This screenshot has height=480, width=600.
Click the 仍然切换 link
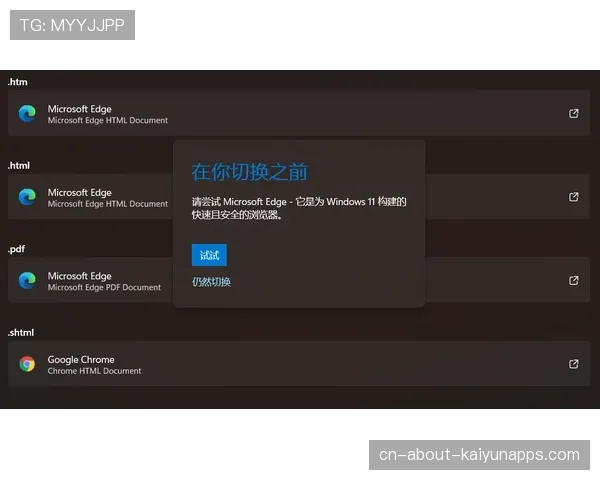point(211,282)
